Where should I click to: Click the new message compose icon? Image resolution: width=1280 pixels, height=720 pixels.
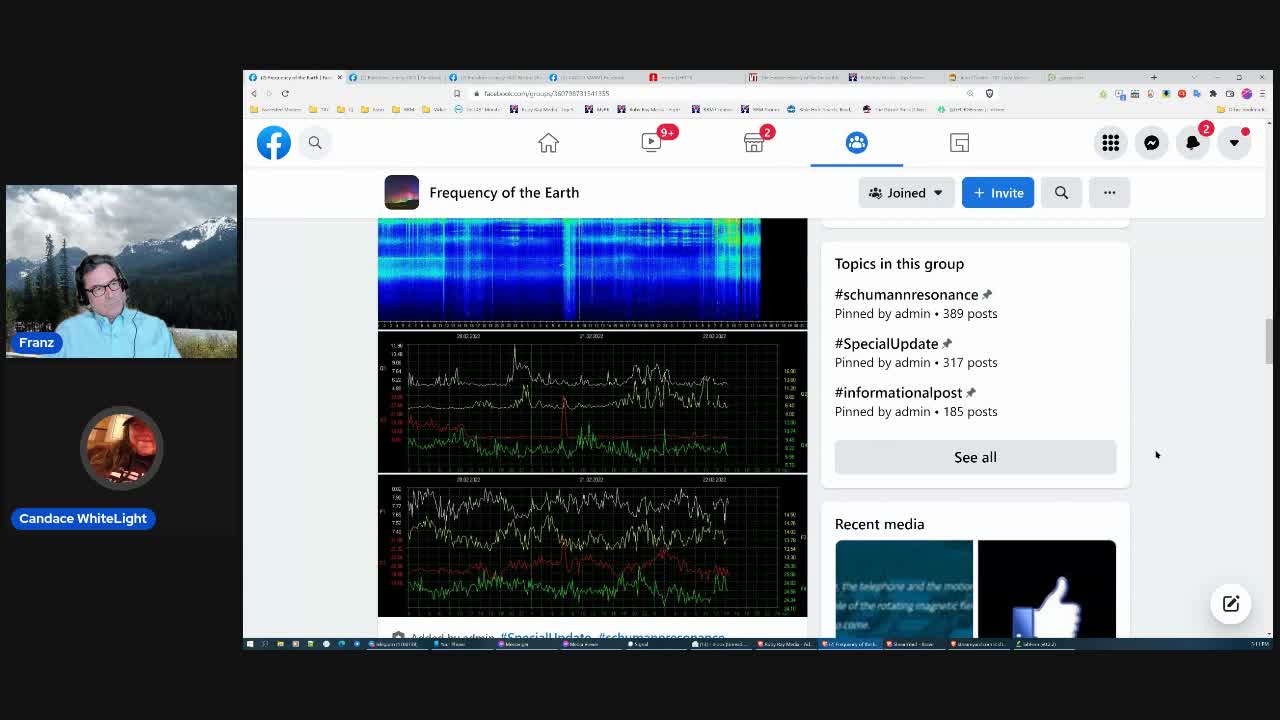tap(1231, 604)
